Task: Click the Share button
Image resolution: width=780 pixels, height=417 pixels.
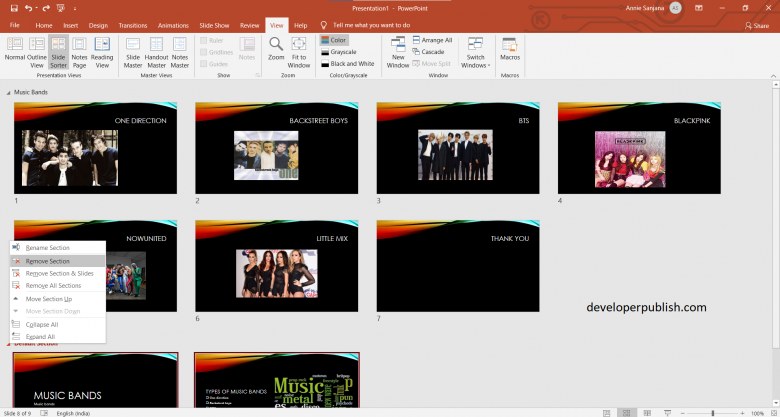Action: tap(757, 25)
